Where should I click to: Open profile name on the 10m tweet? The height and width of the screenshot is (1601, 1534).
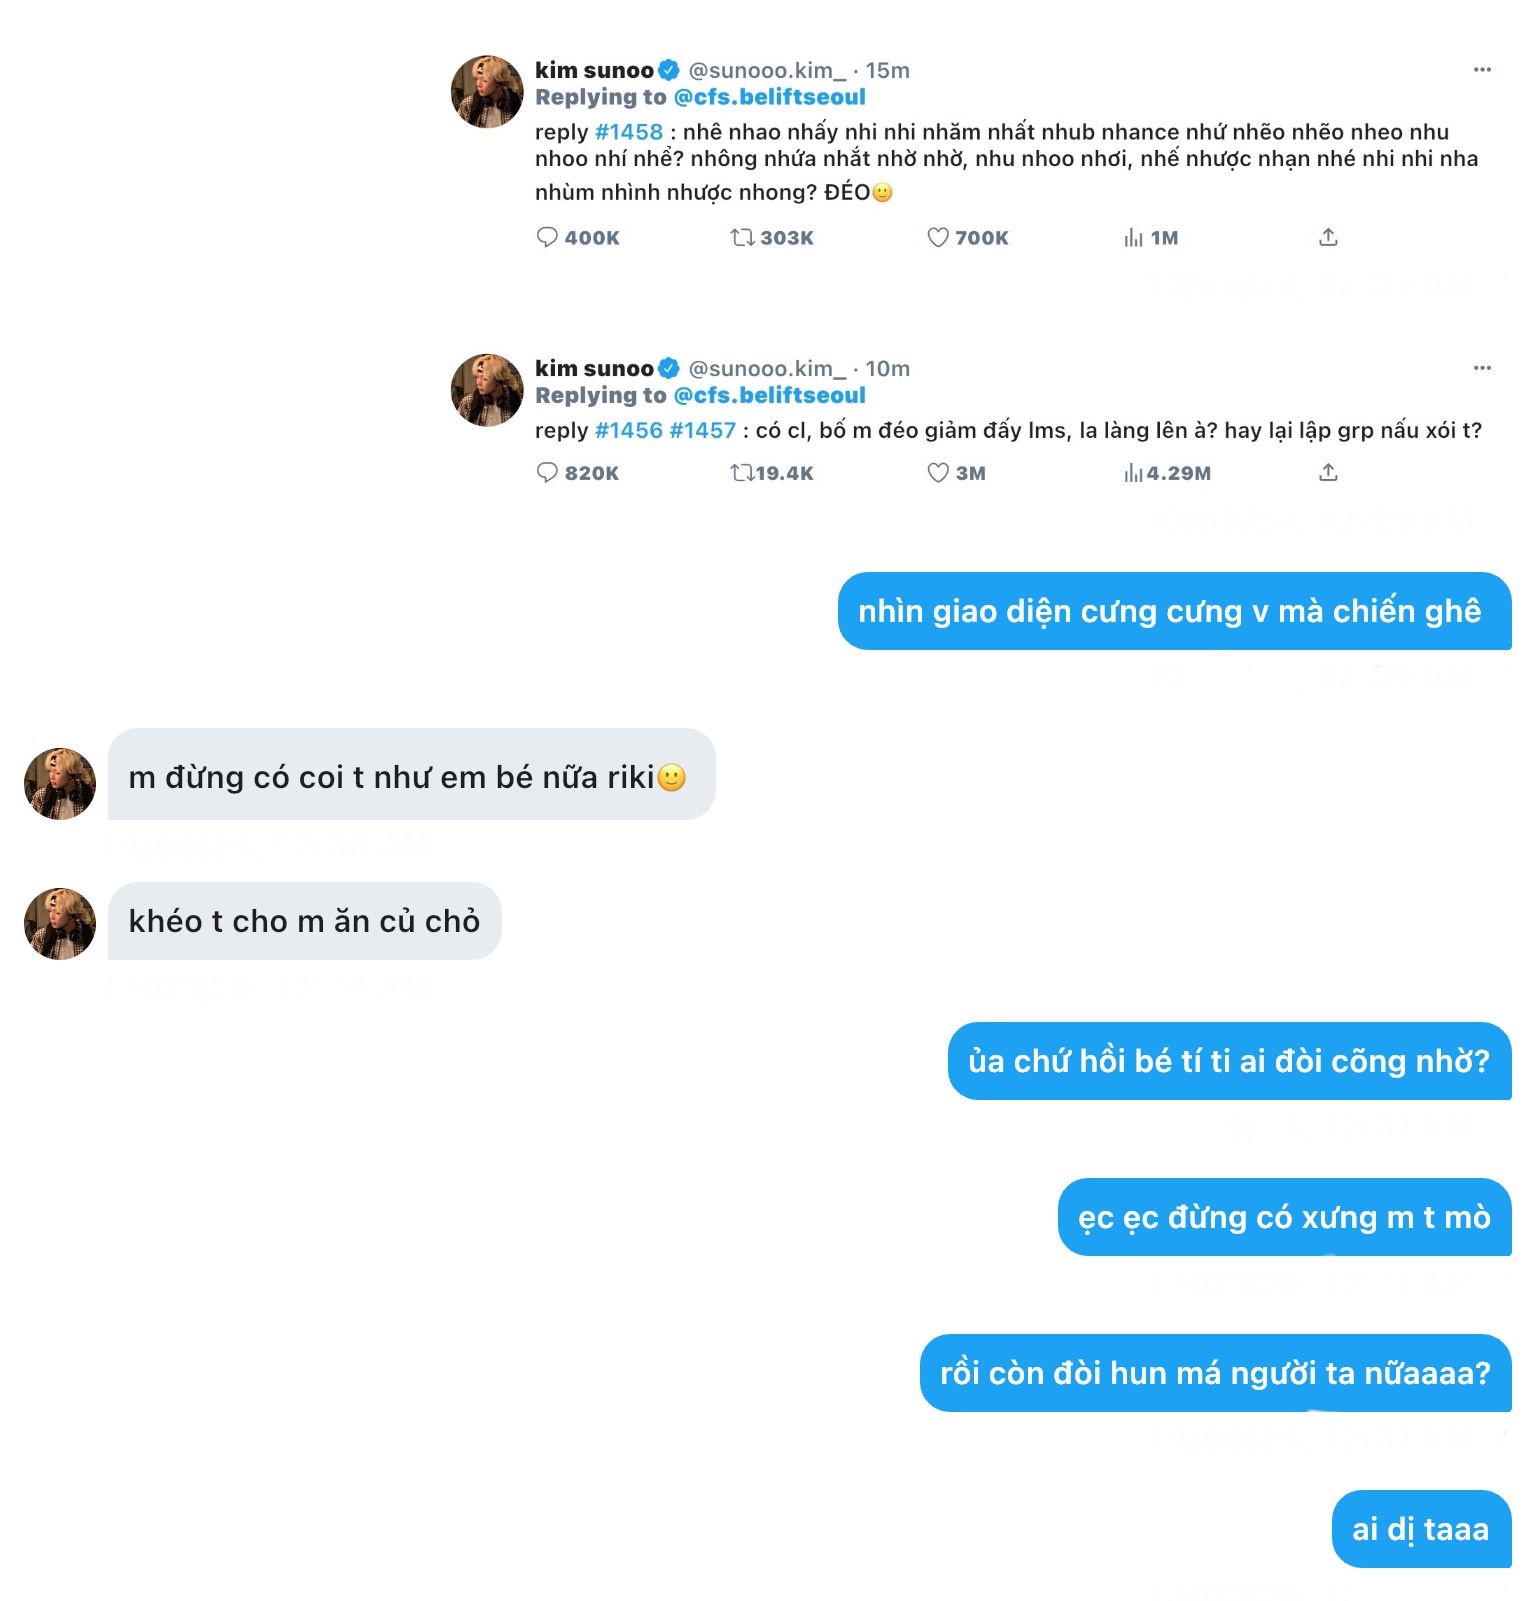click(594, 368)
